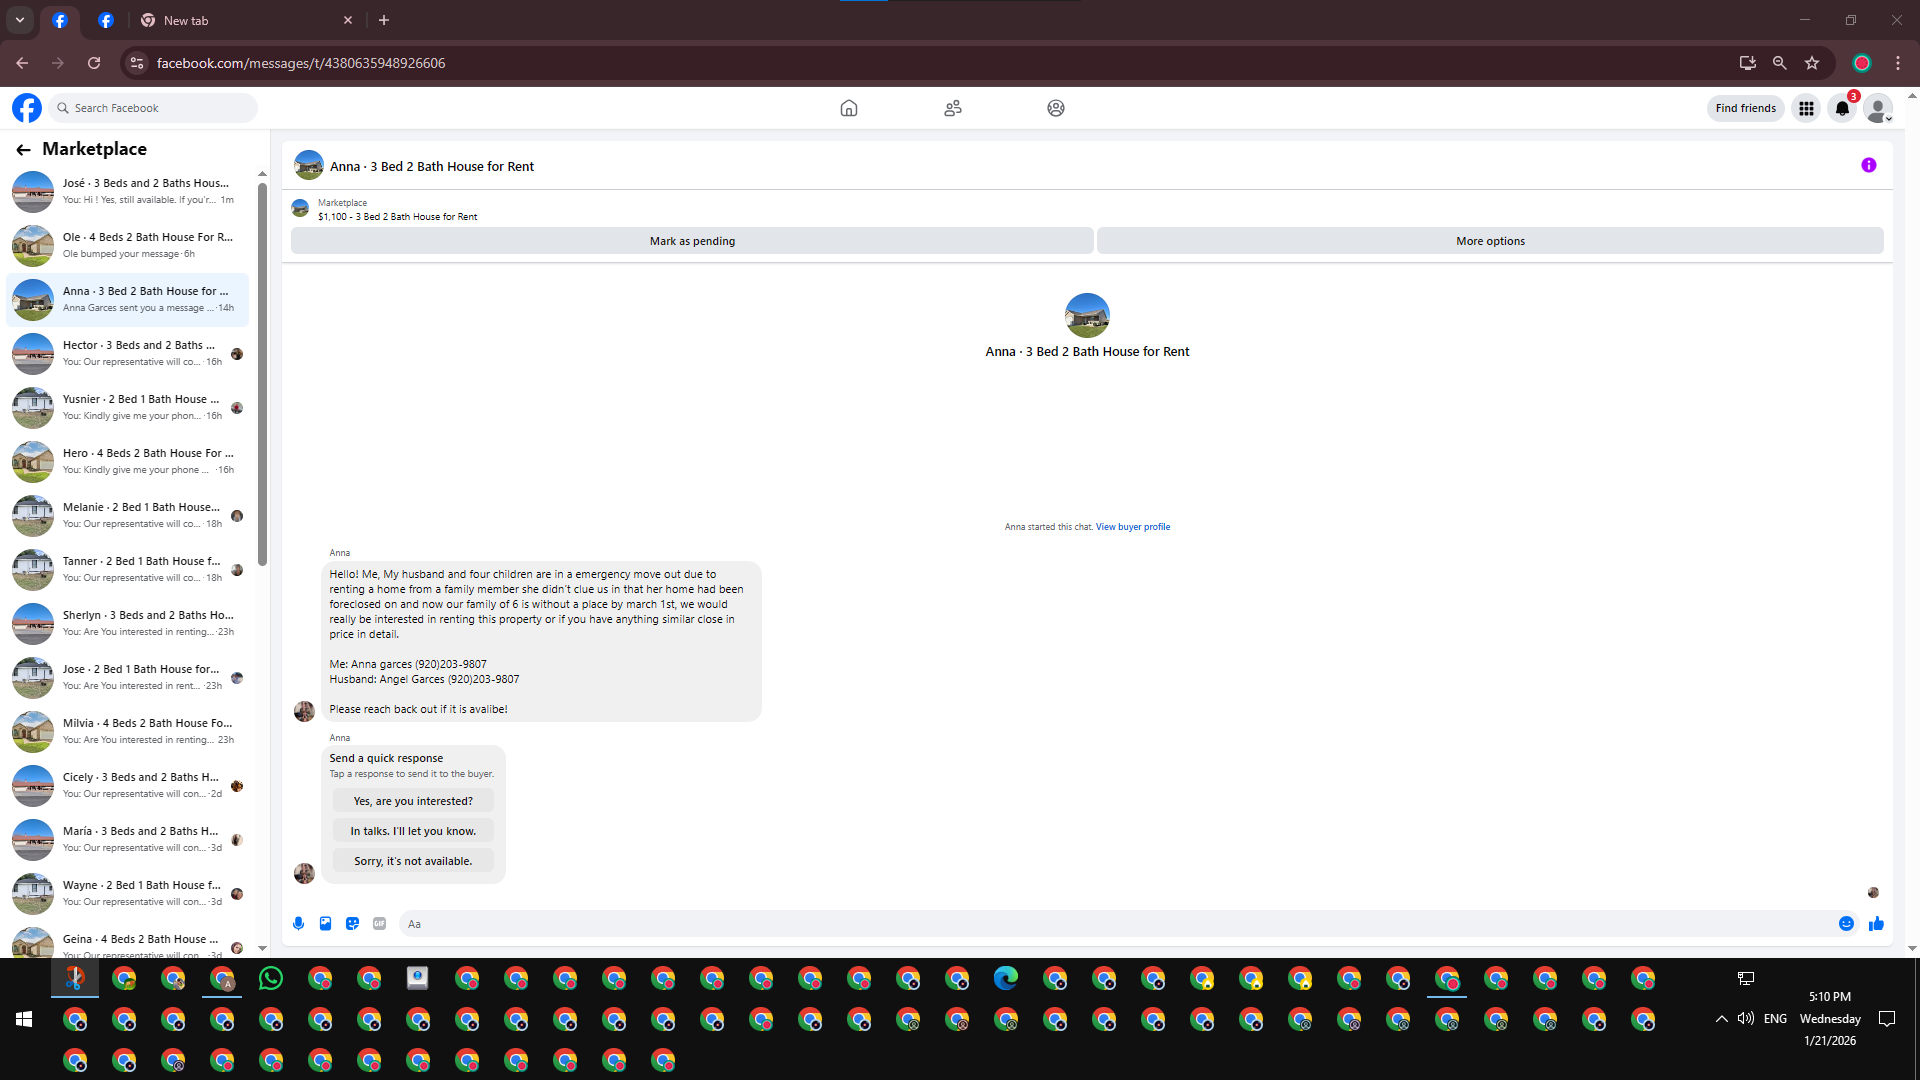Open Facebook notifications bell
The height and width of the screenshot is (1080, 1920).
pyautogui.click(x=1841, y=108)
